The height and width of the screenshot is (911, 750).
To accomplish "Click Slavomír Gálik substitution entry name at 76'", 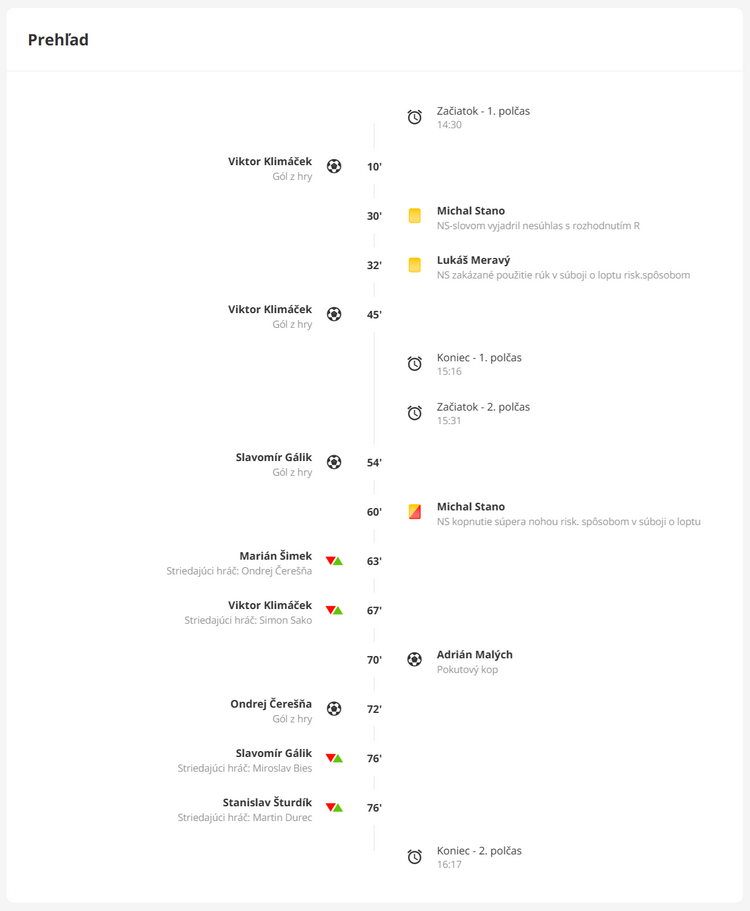I will coord(274,753).
